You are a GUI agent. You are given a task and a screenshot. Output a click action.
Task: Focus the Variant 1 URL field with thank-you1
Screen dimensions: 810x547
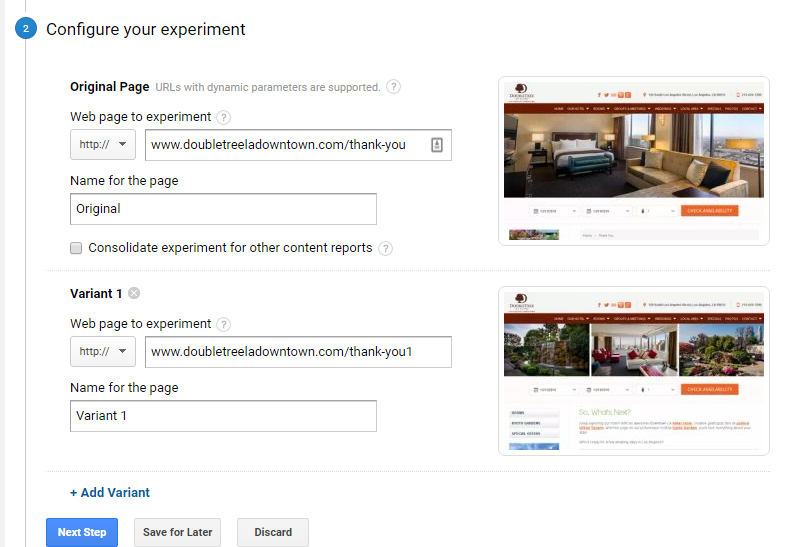pyautogui.click(x=298, y=352)
